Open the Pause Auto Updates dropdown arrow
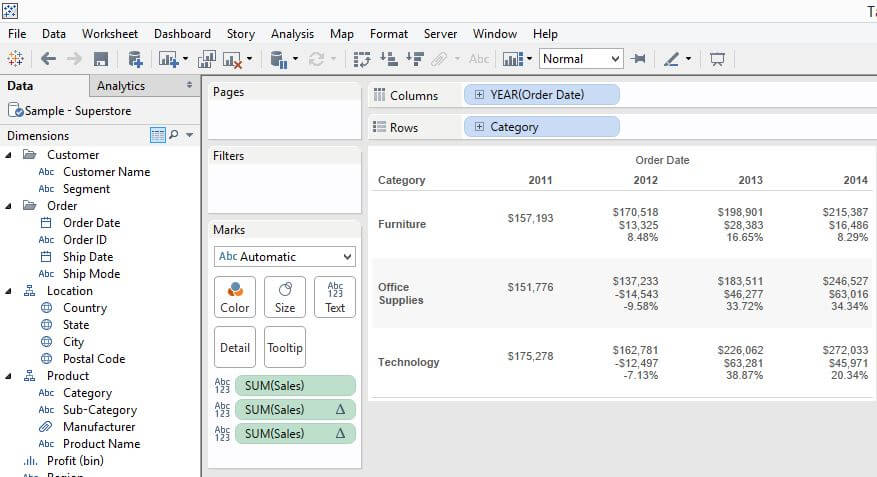Screen dimensions: 877x477 coord(295,59)
